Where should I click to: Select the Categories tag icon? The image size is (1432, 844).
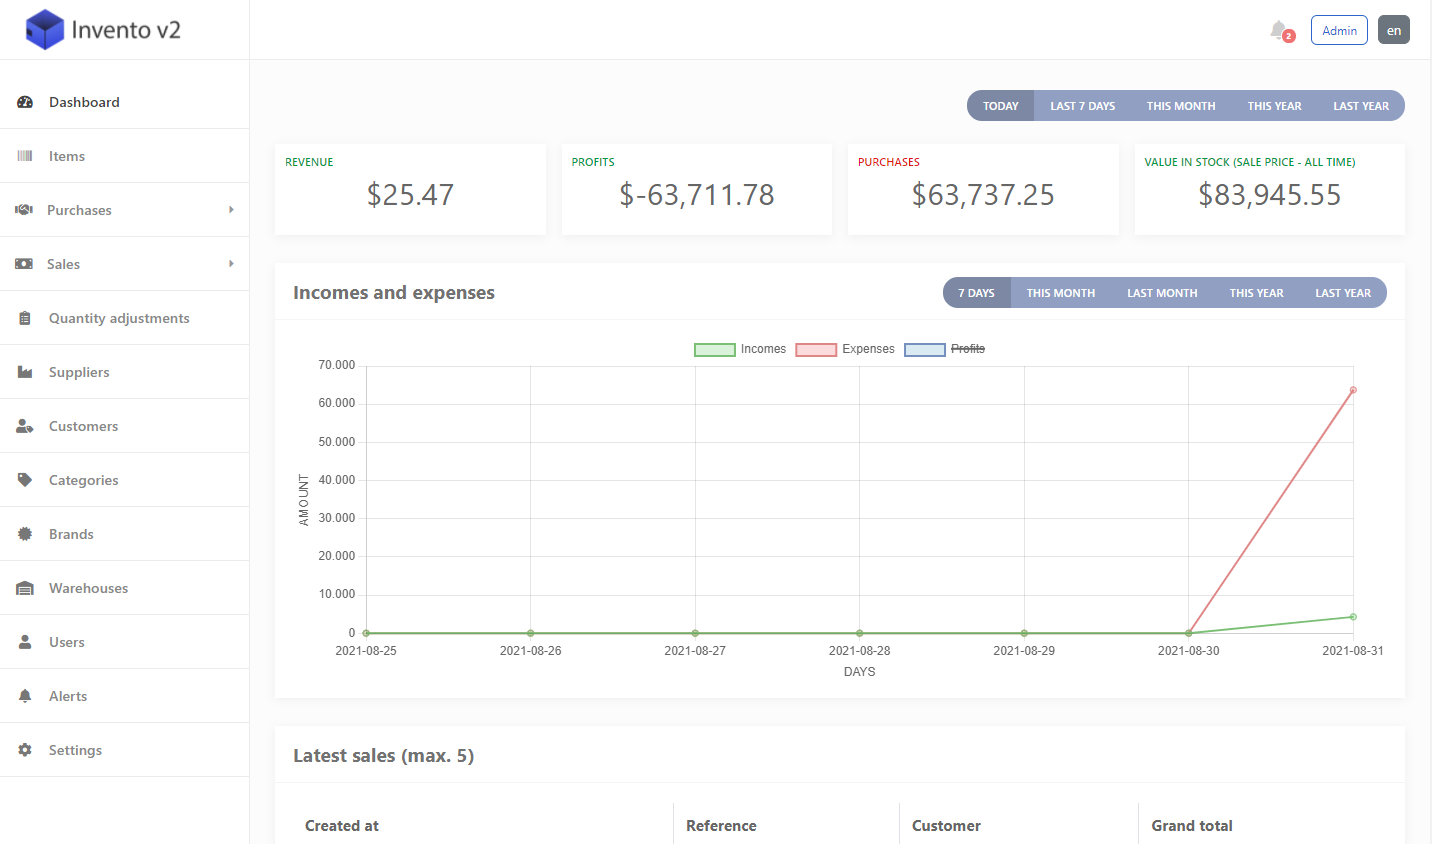coord(25,480)
